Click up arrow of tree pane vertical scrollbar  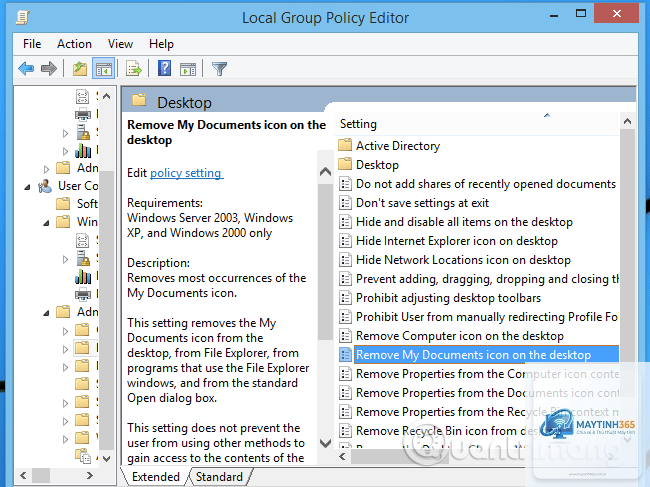(x=107, y=96)
